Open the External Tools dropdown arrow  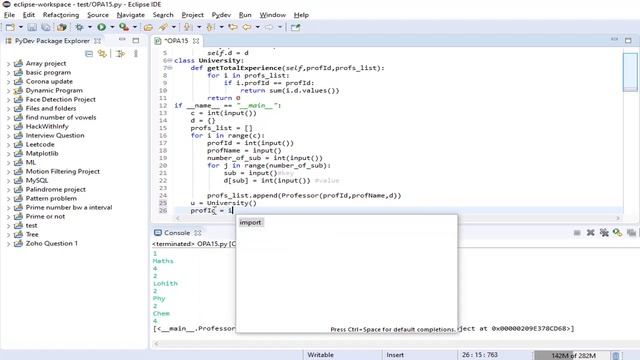pyautogui.click(x=135, y=27)
